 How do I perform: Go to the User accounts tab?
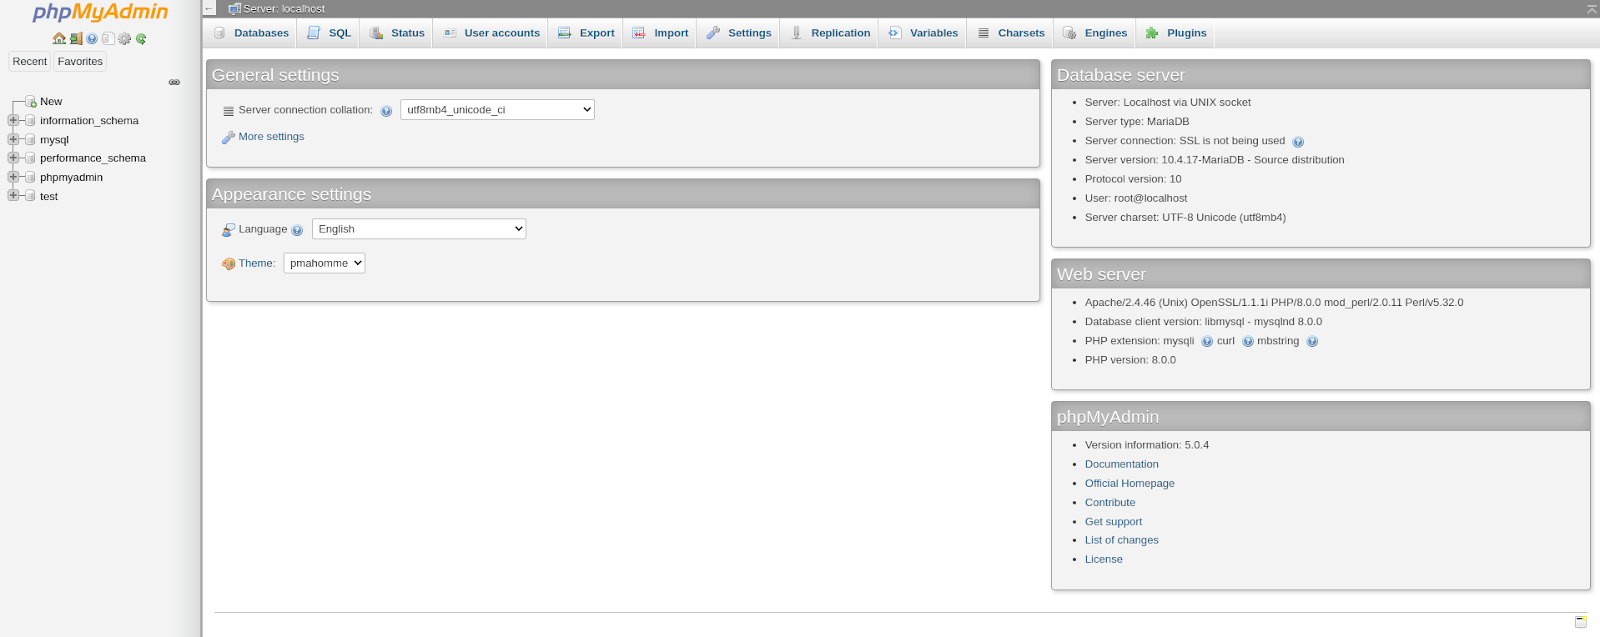(491, 33)
